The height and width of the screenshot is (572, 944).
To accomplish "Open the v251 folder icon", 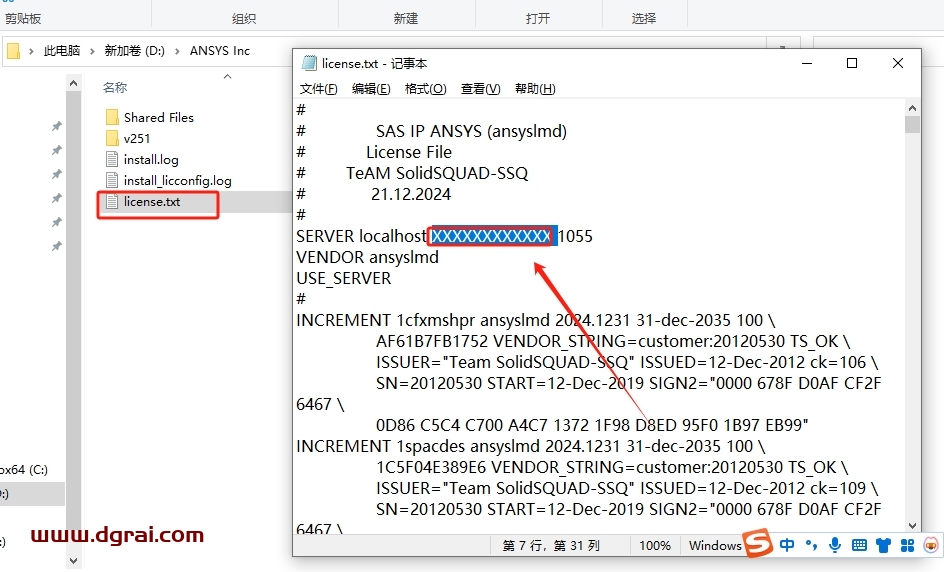I will pyautogui.click(x=112, y=138).
